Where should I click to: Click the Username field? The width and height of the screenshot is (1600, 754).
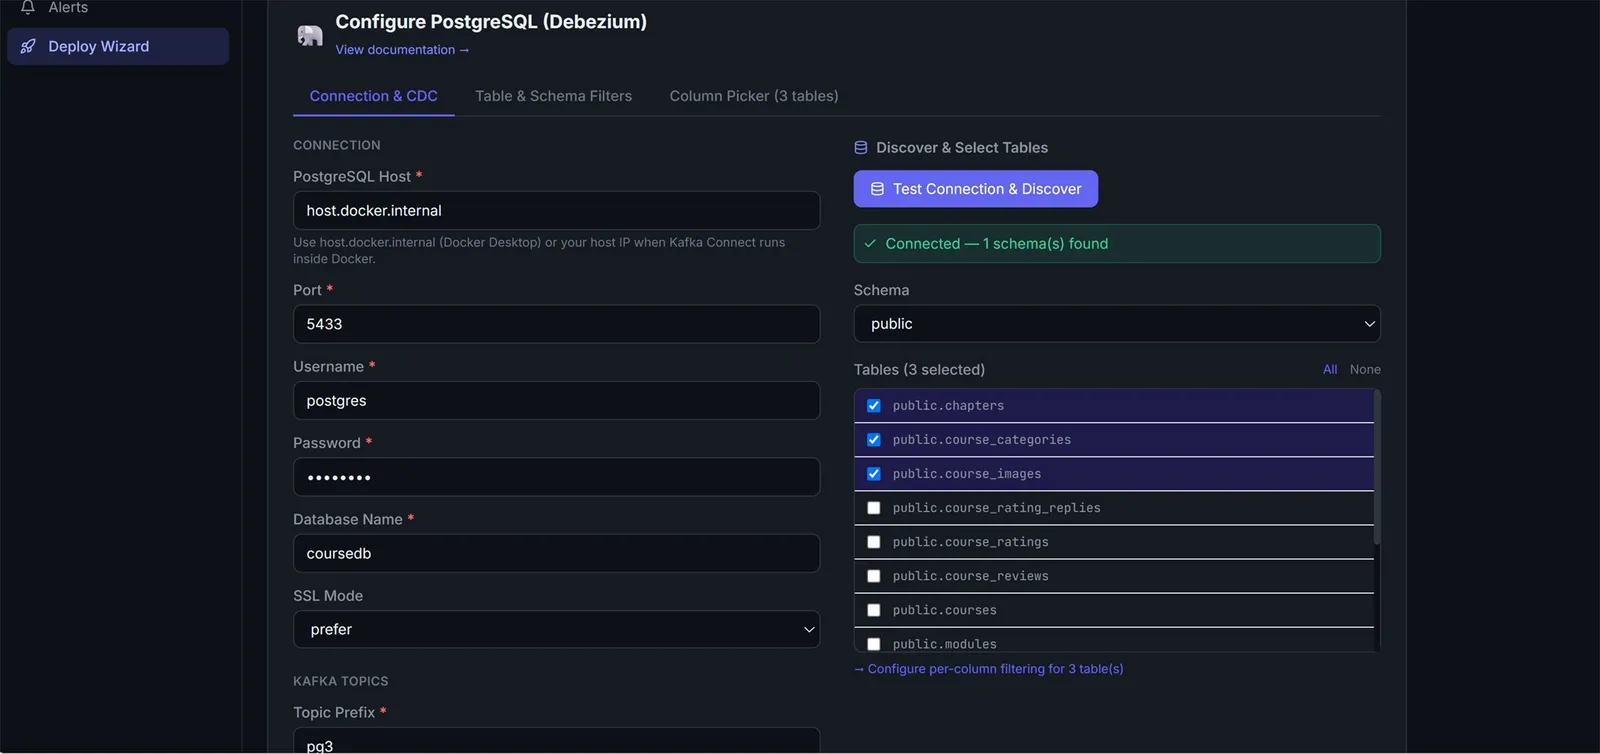556,401
